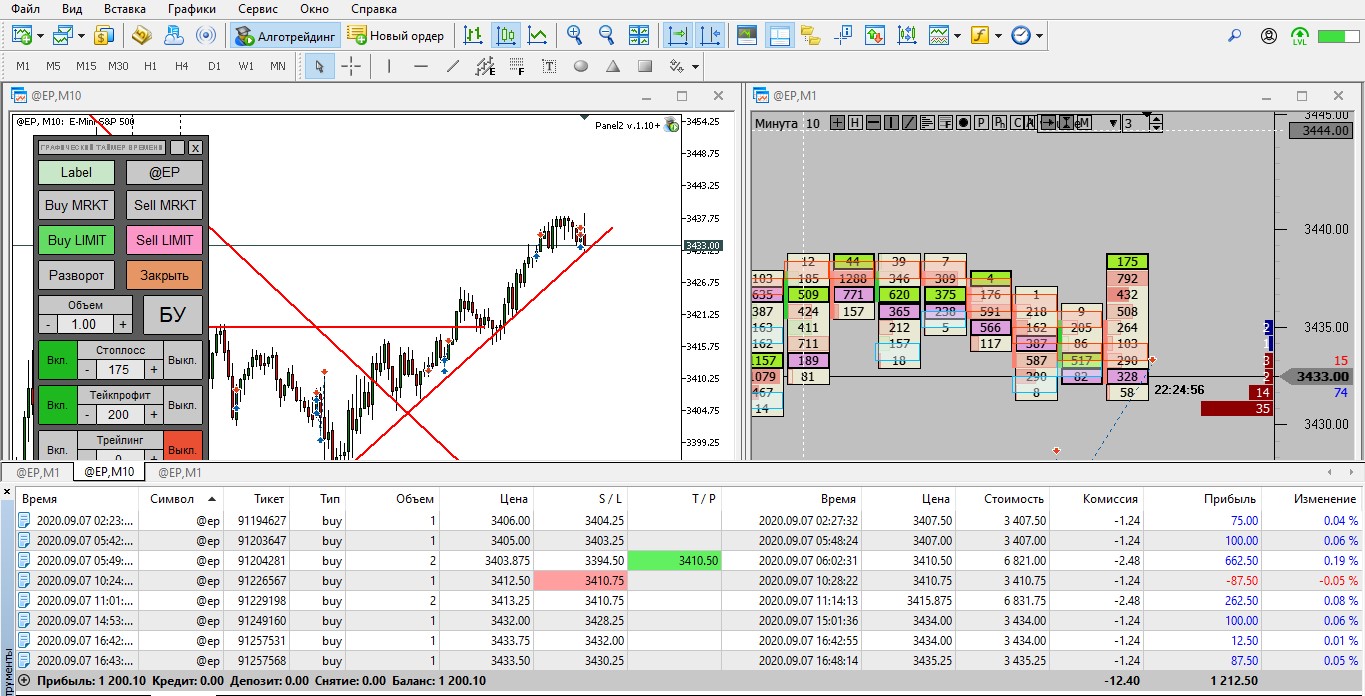Open the chart profiles icon

pos(62,35)
